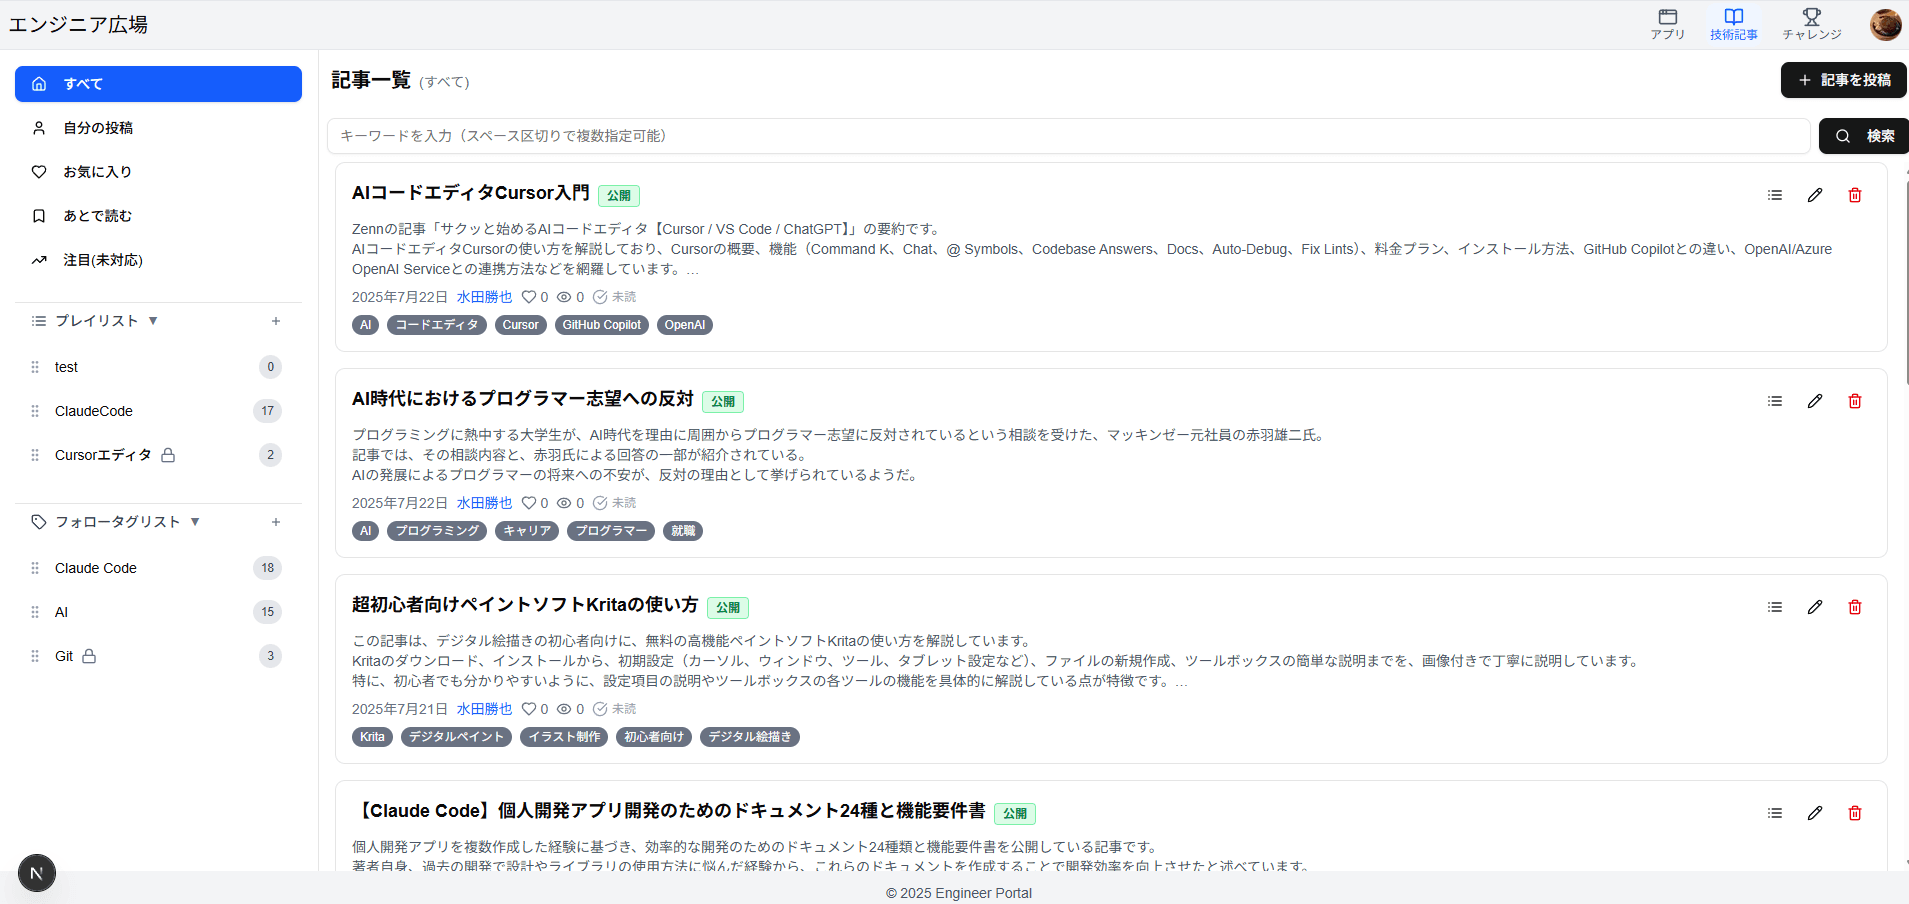
Task: Toggle 未読 status on プログラマー志望 article
Action: [614, 503]
